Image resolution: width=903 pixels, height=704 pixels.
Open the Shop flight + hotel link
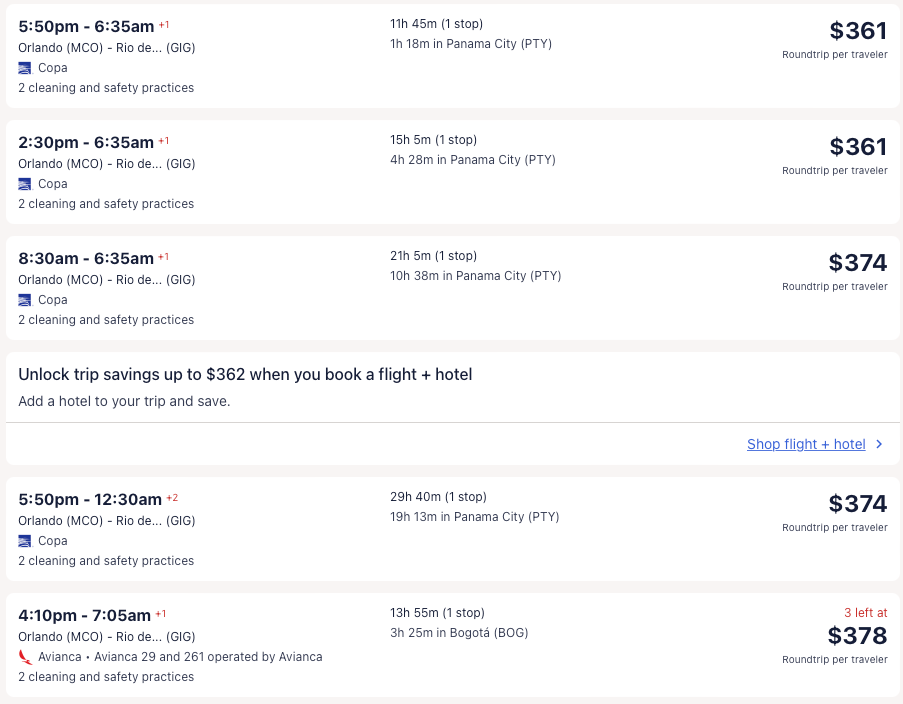(x=806, y=444)
